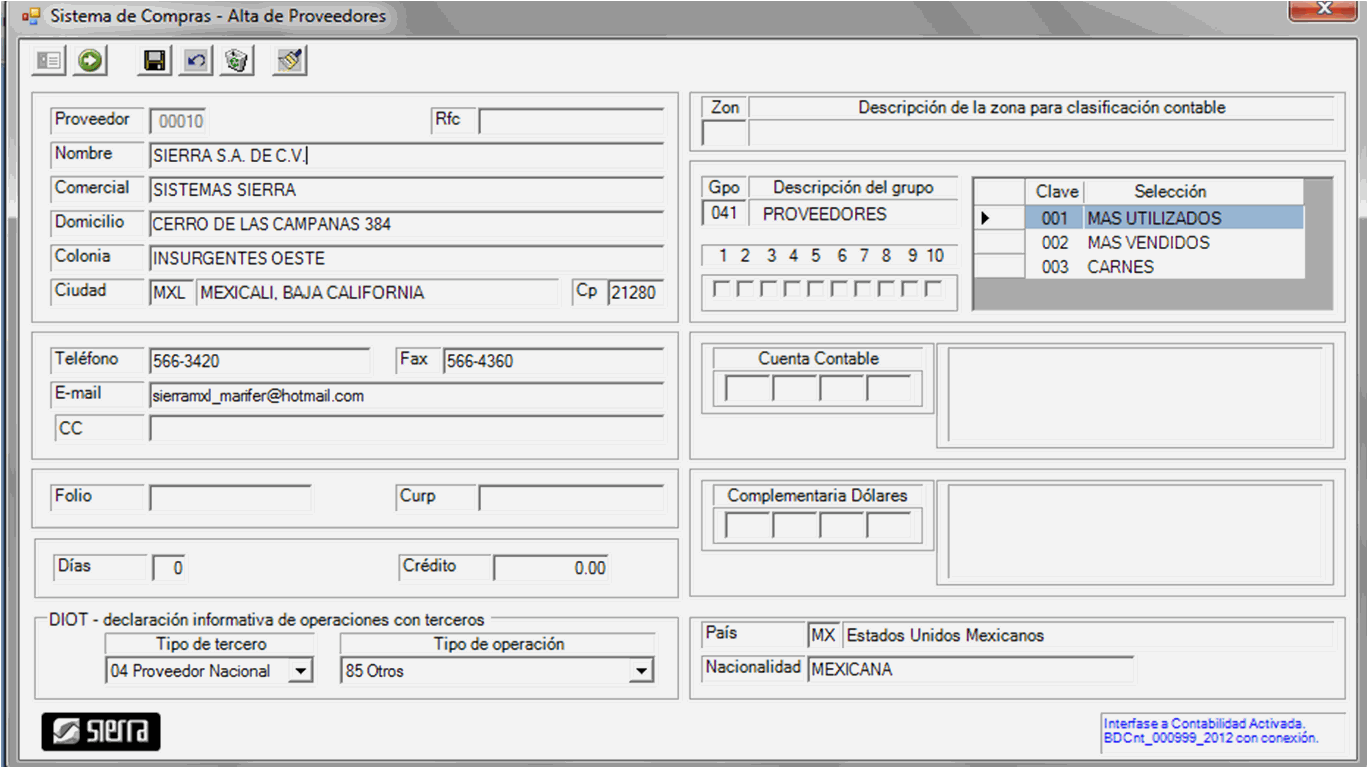This screenshot has width=1368, height=768.
Task: Click the Sierra logo at bottom left
Action: 101,731
